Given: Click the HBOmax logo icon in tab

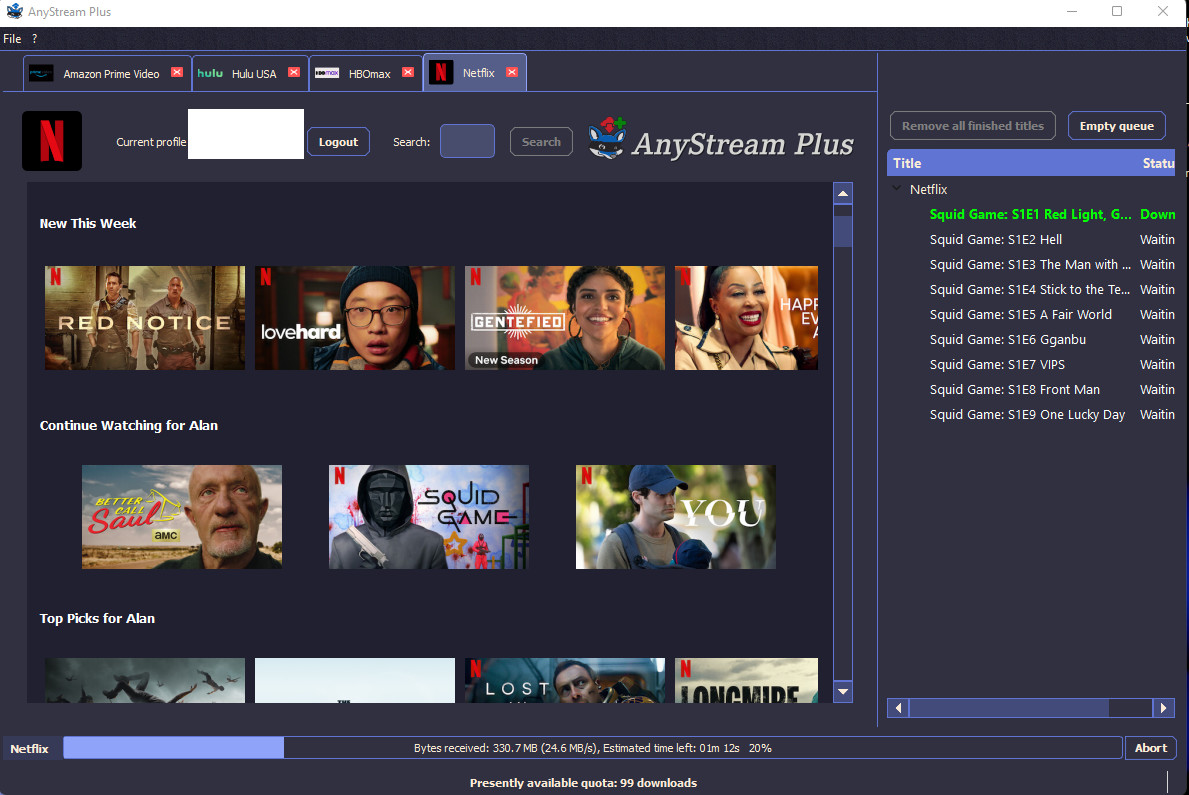Looking at the screenshot, I should pyautogui.click(x=327, y=74).
